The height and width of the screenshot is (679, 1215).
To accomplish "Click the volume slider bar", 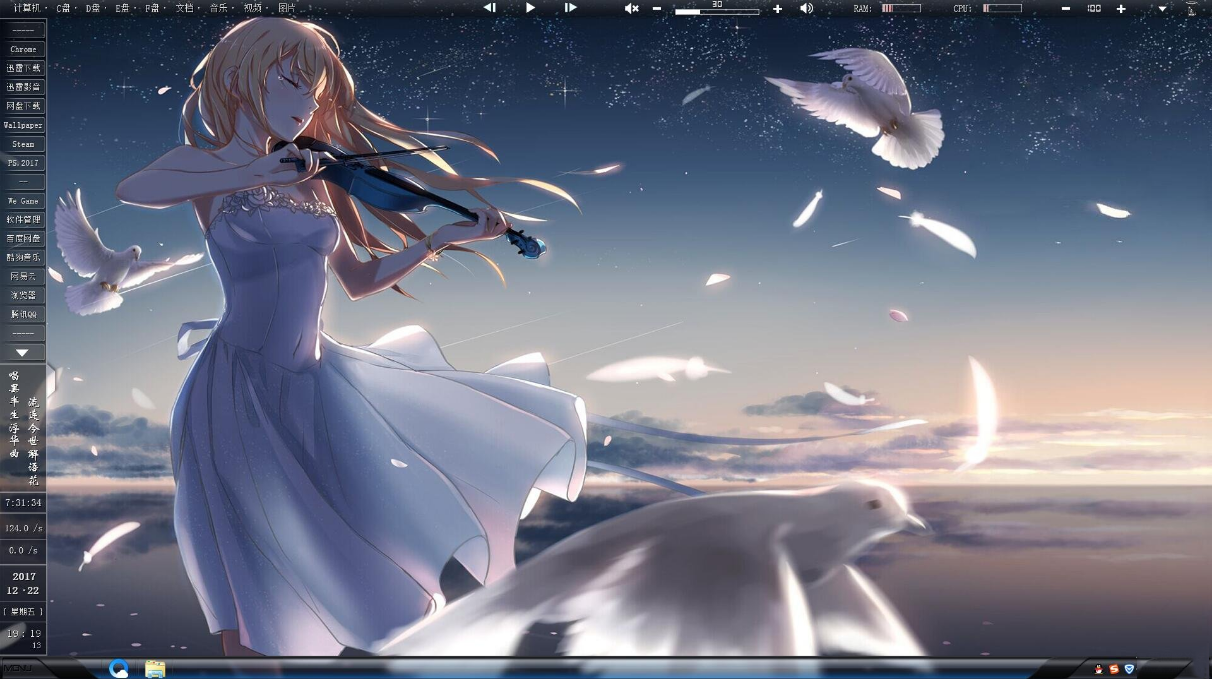I will point(717,12).
